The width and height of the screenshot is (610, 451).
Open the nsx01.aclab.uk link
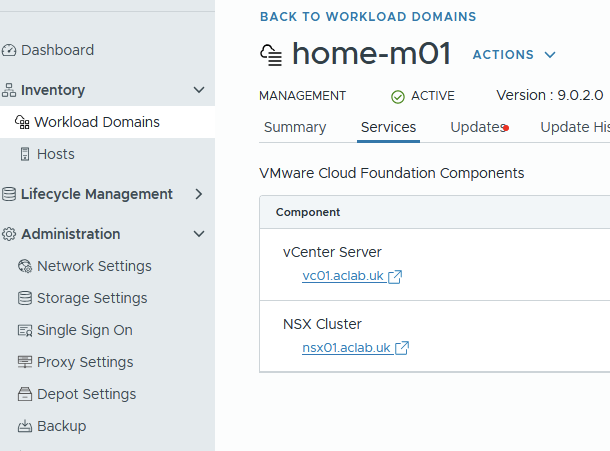click(346, 348)
